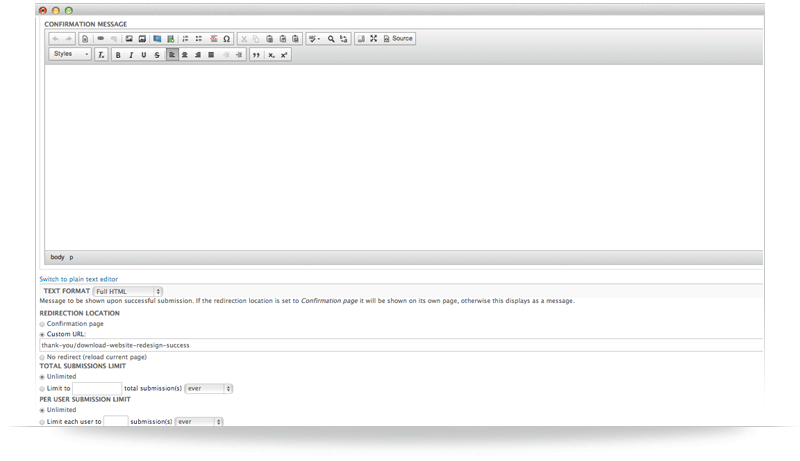Insert block quote
This screenshot has height=461, width=800.
(x=256, y=55)
